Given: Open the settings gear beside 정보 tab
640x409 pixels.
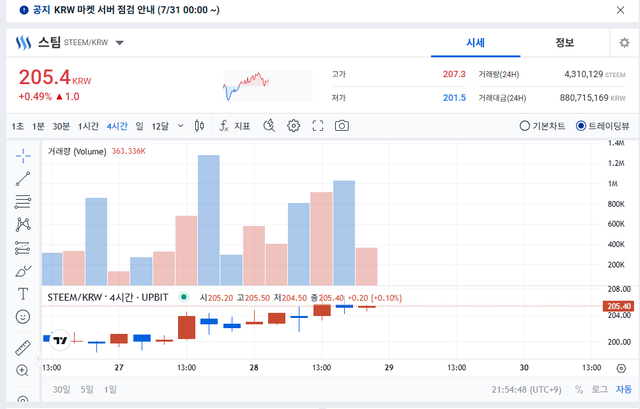Looking at the screenshot, I should pyautogui.click(x=624, y=42).
